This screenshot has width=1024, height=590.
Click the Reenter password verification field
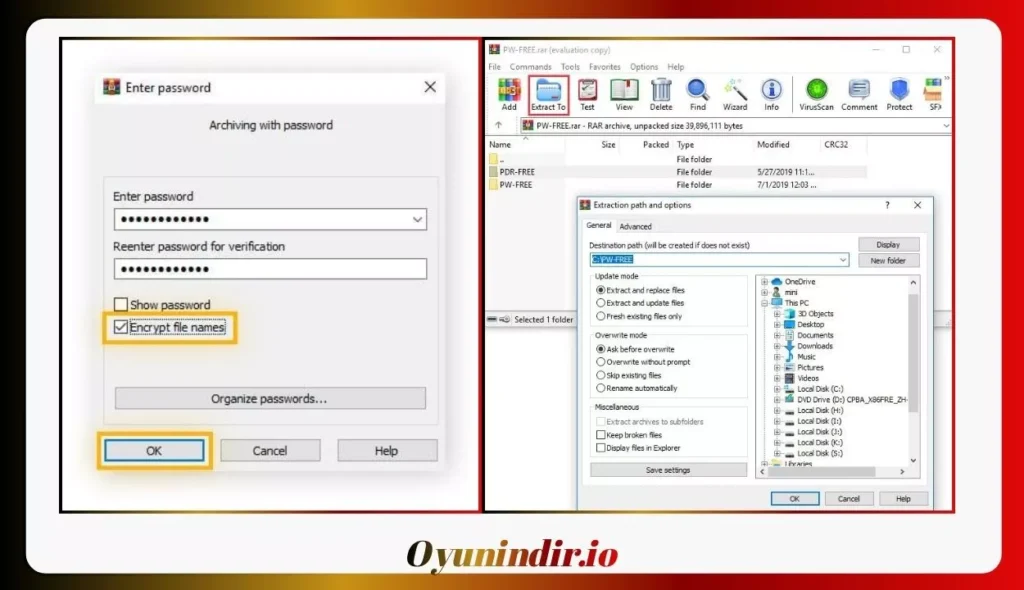[x=270, y=269]
